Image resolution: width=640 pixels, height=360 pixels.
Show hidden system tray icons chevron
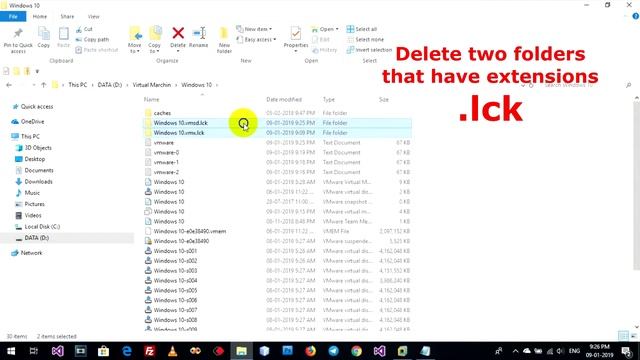(516, 351)
